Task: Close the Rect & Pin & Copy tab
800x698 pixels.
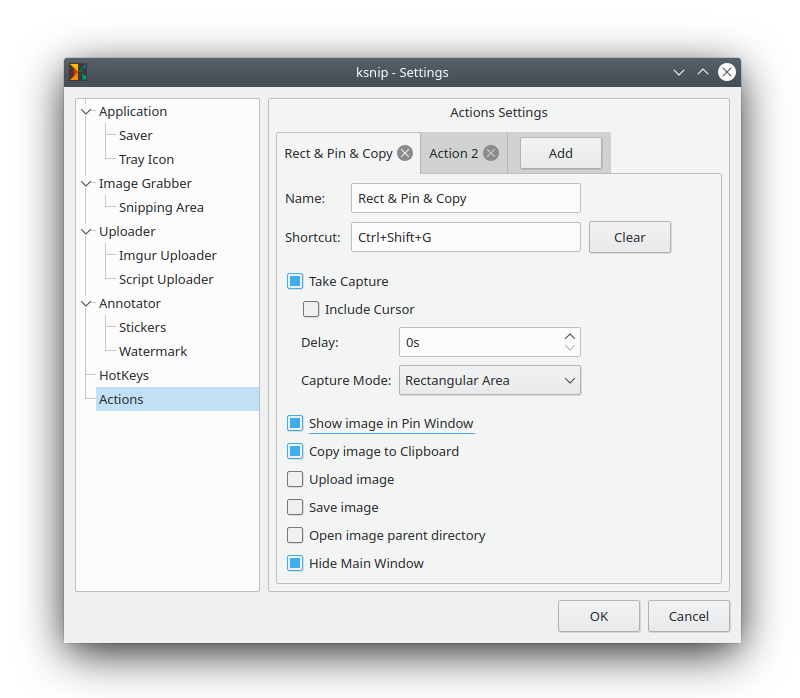Action: click(405, 153)
